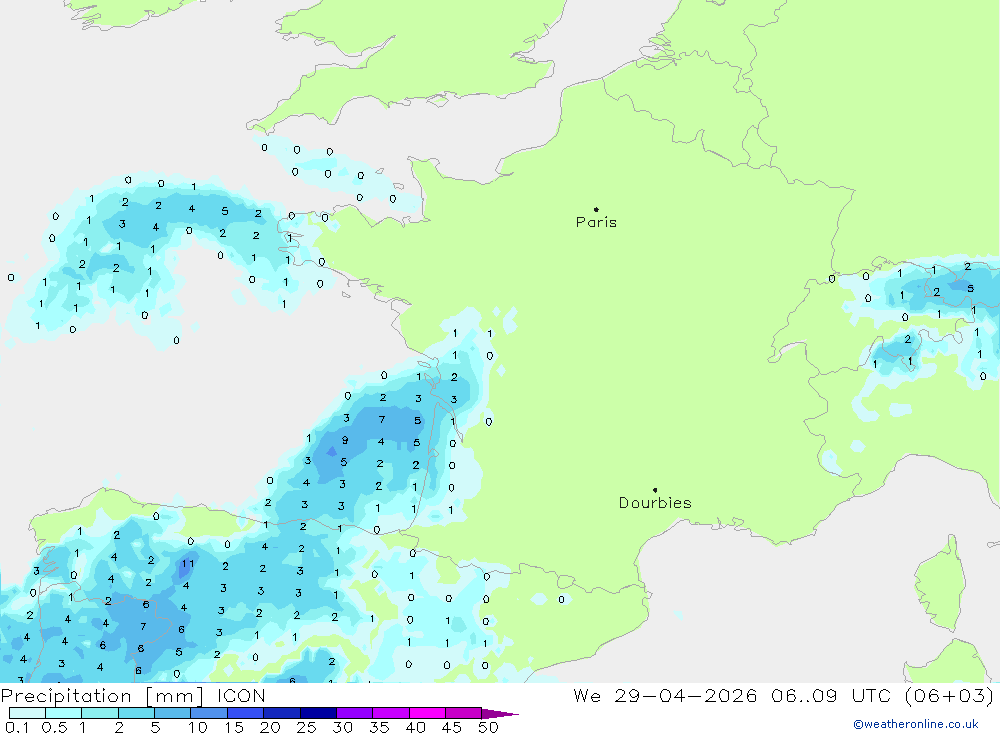
Task: Click the legend value '25'
Action: (307, 727)
